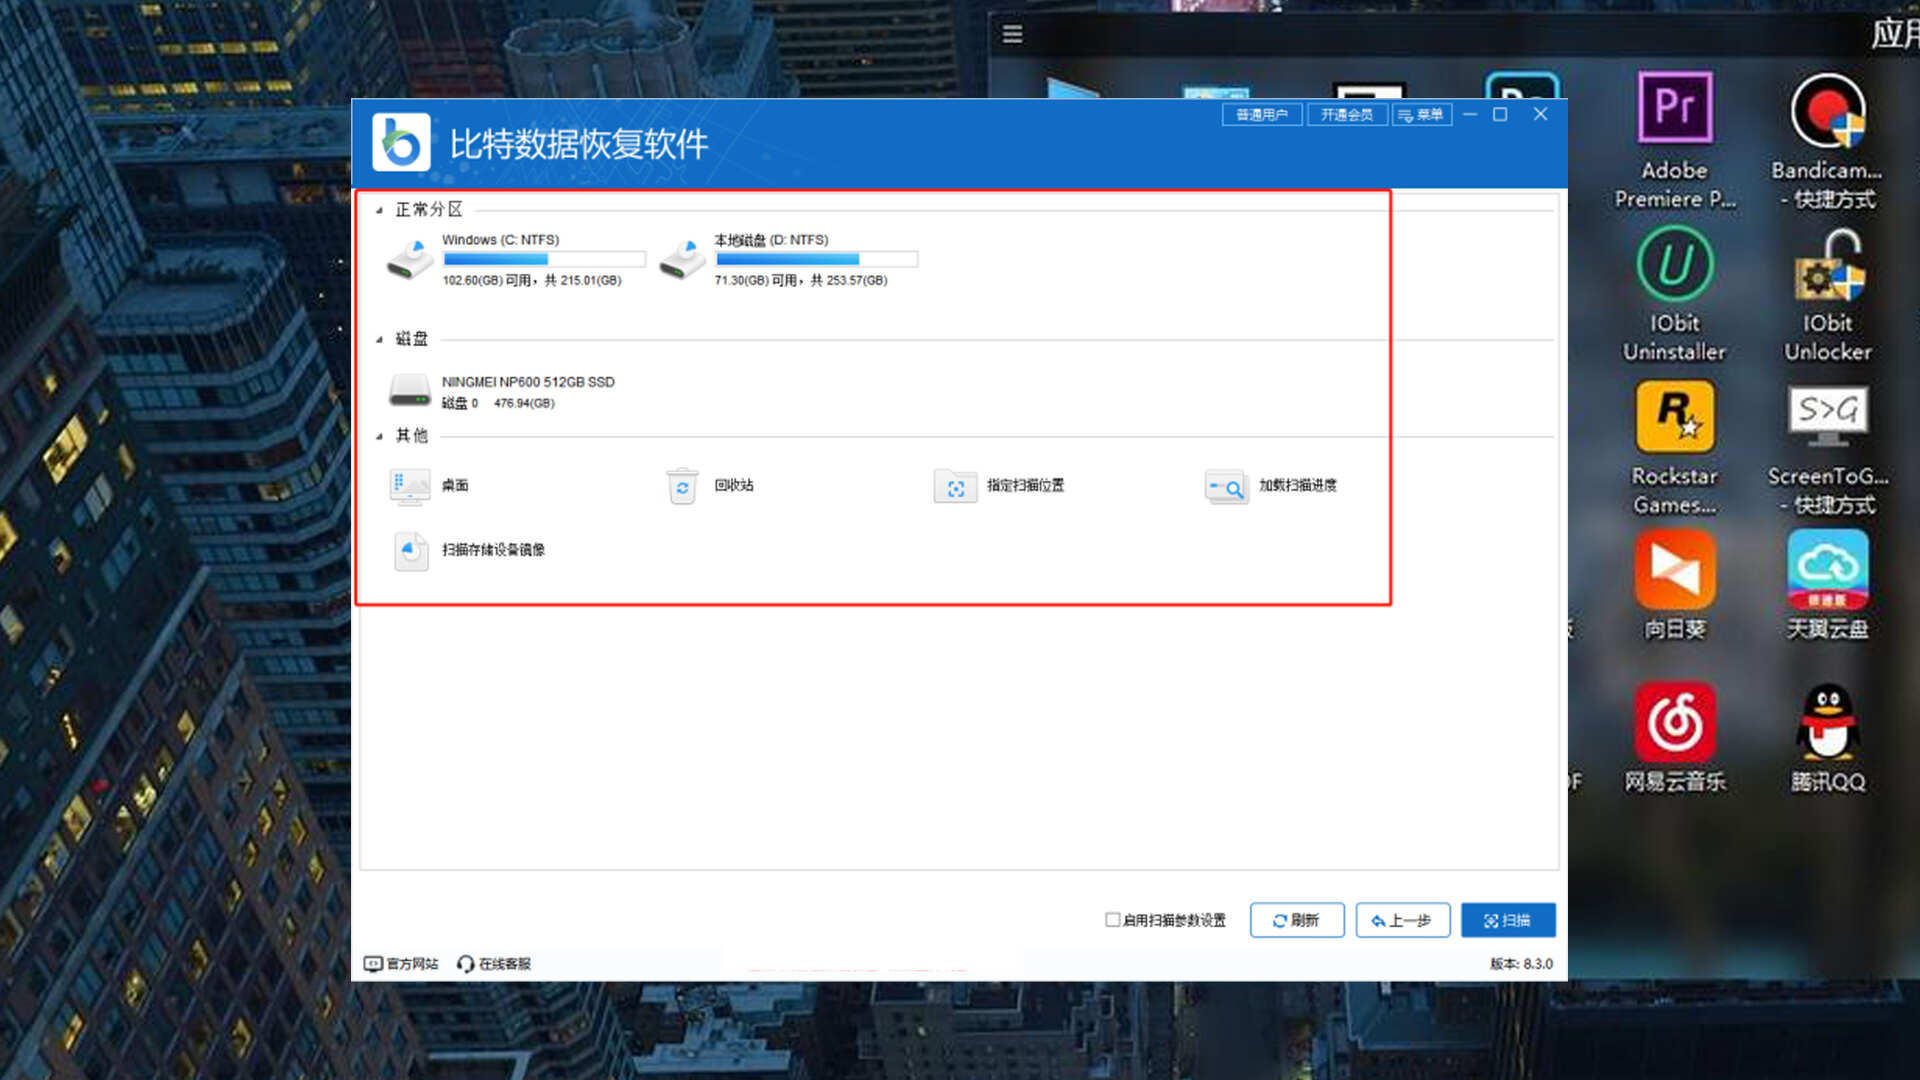Collapse the 其他 (other) section
This screenshot has height=1080, width=1920.
coord(379,436)
